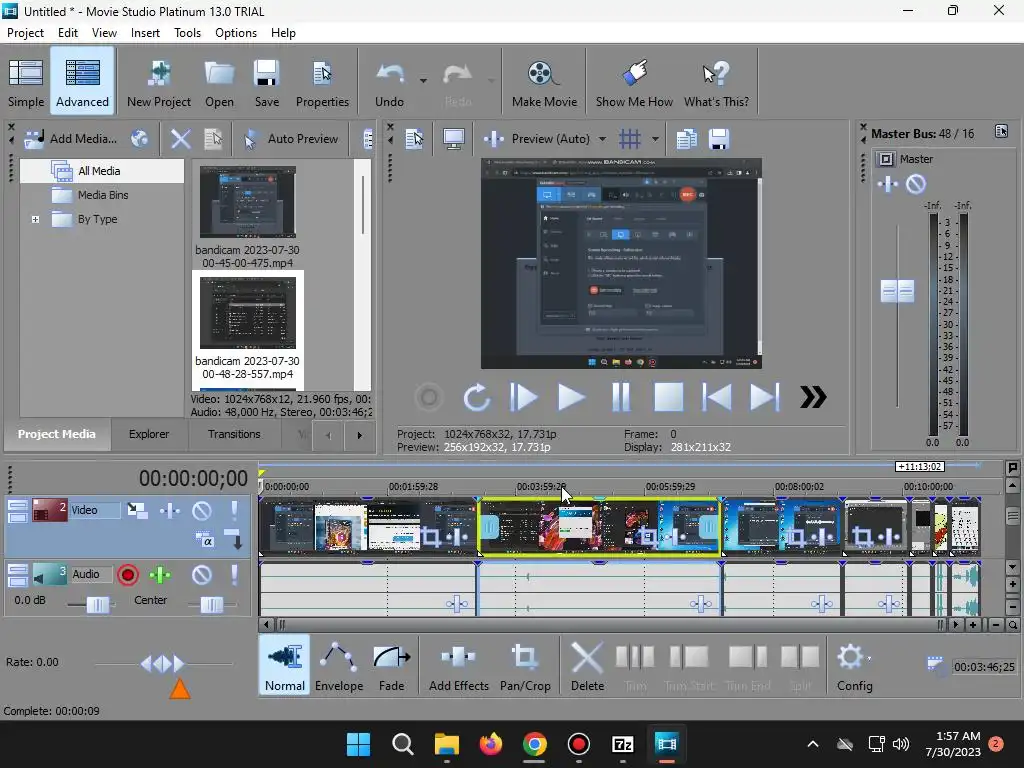Select Media Bins folder
This screenshot has width=1024, height=768.
103,195
